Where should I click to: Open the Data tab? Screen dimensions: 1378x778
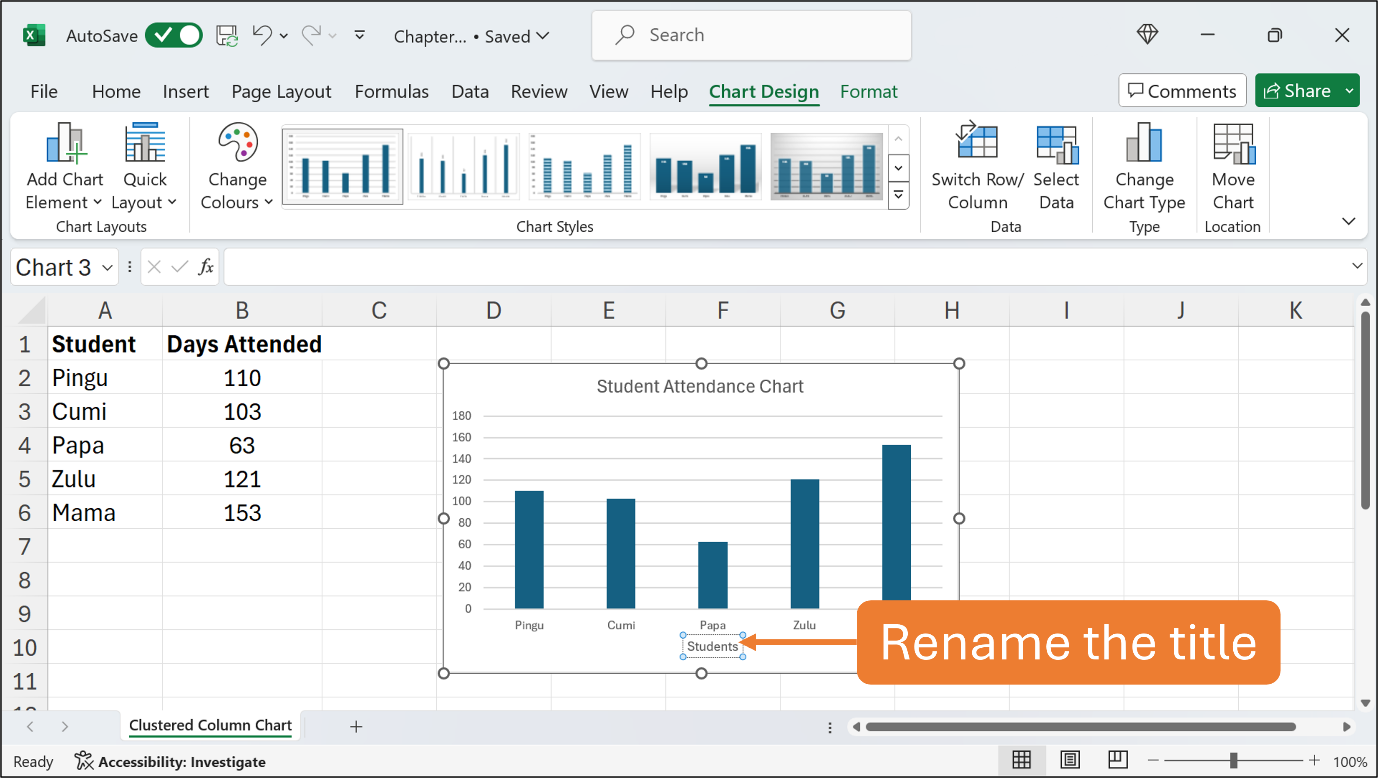[x=470, y=92]
